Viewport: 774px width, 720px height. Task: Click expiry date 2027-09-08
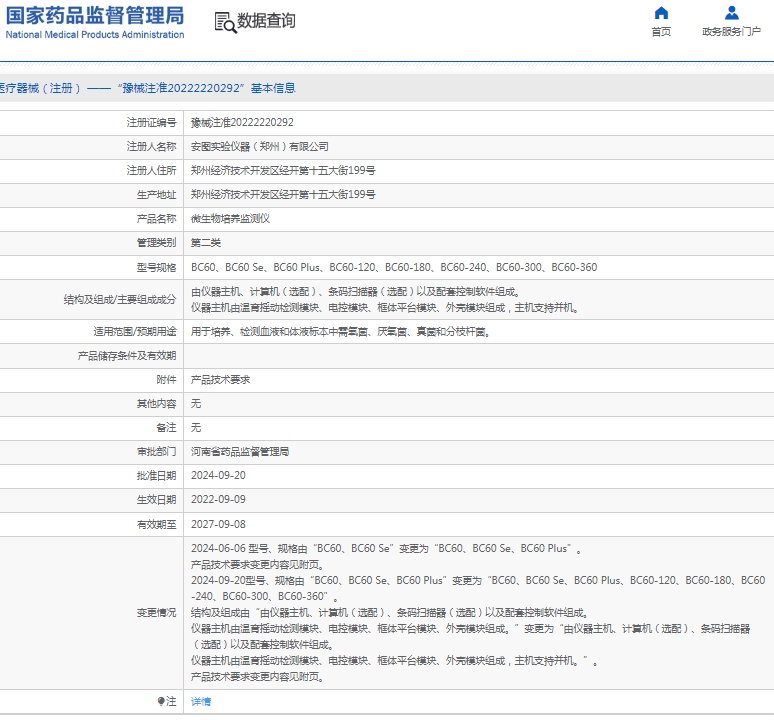point(218,524)
